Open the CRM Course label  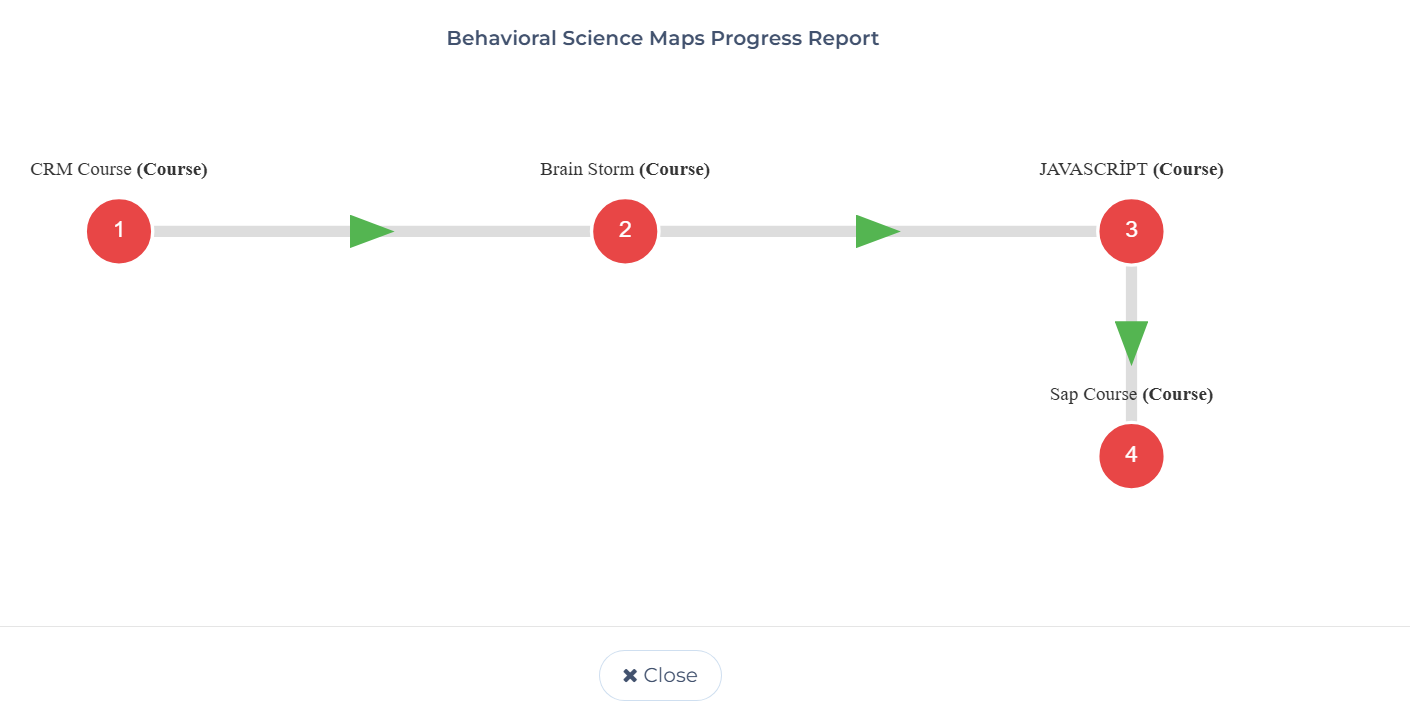pyautogui.click(x=119, y=169)
